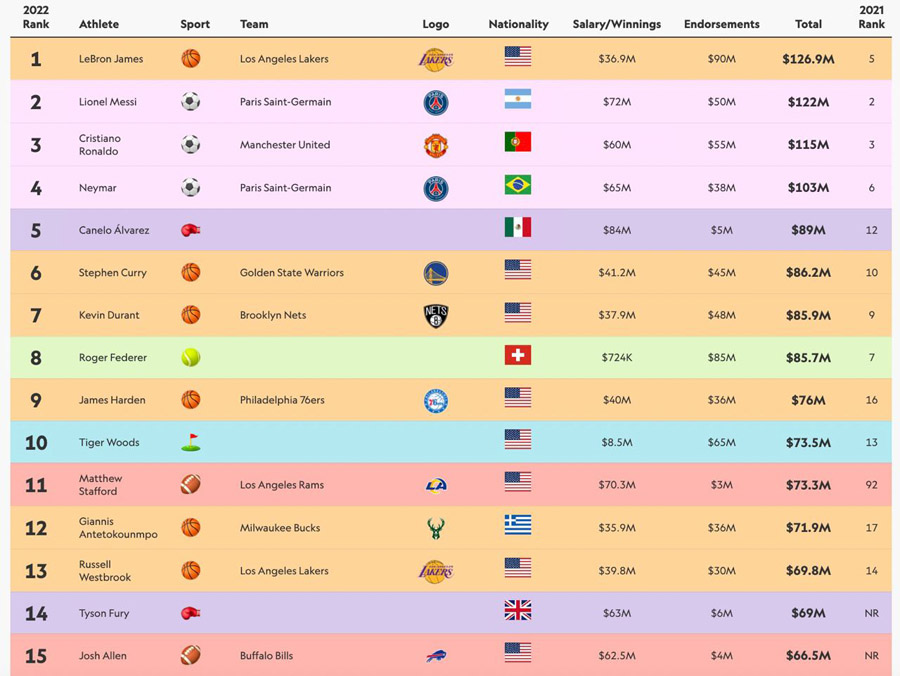Click the United Kingdom flag for Tyson Fury
The height and width of the screenshot is (676, 900).
(518, 611)
